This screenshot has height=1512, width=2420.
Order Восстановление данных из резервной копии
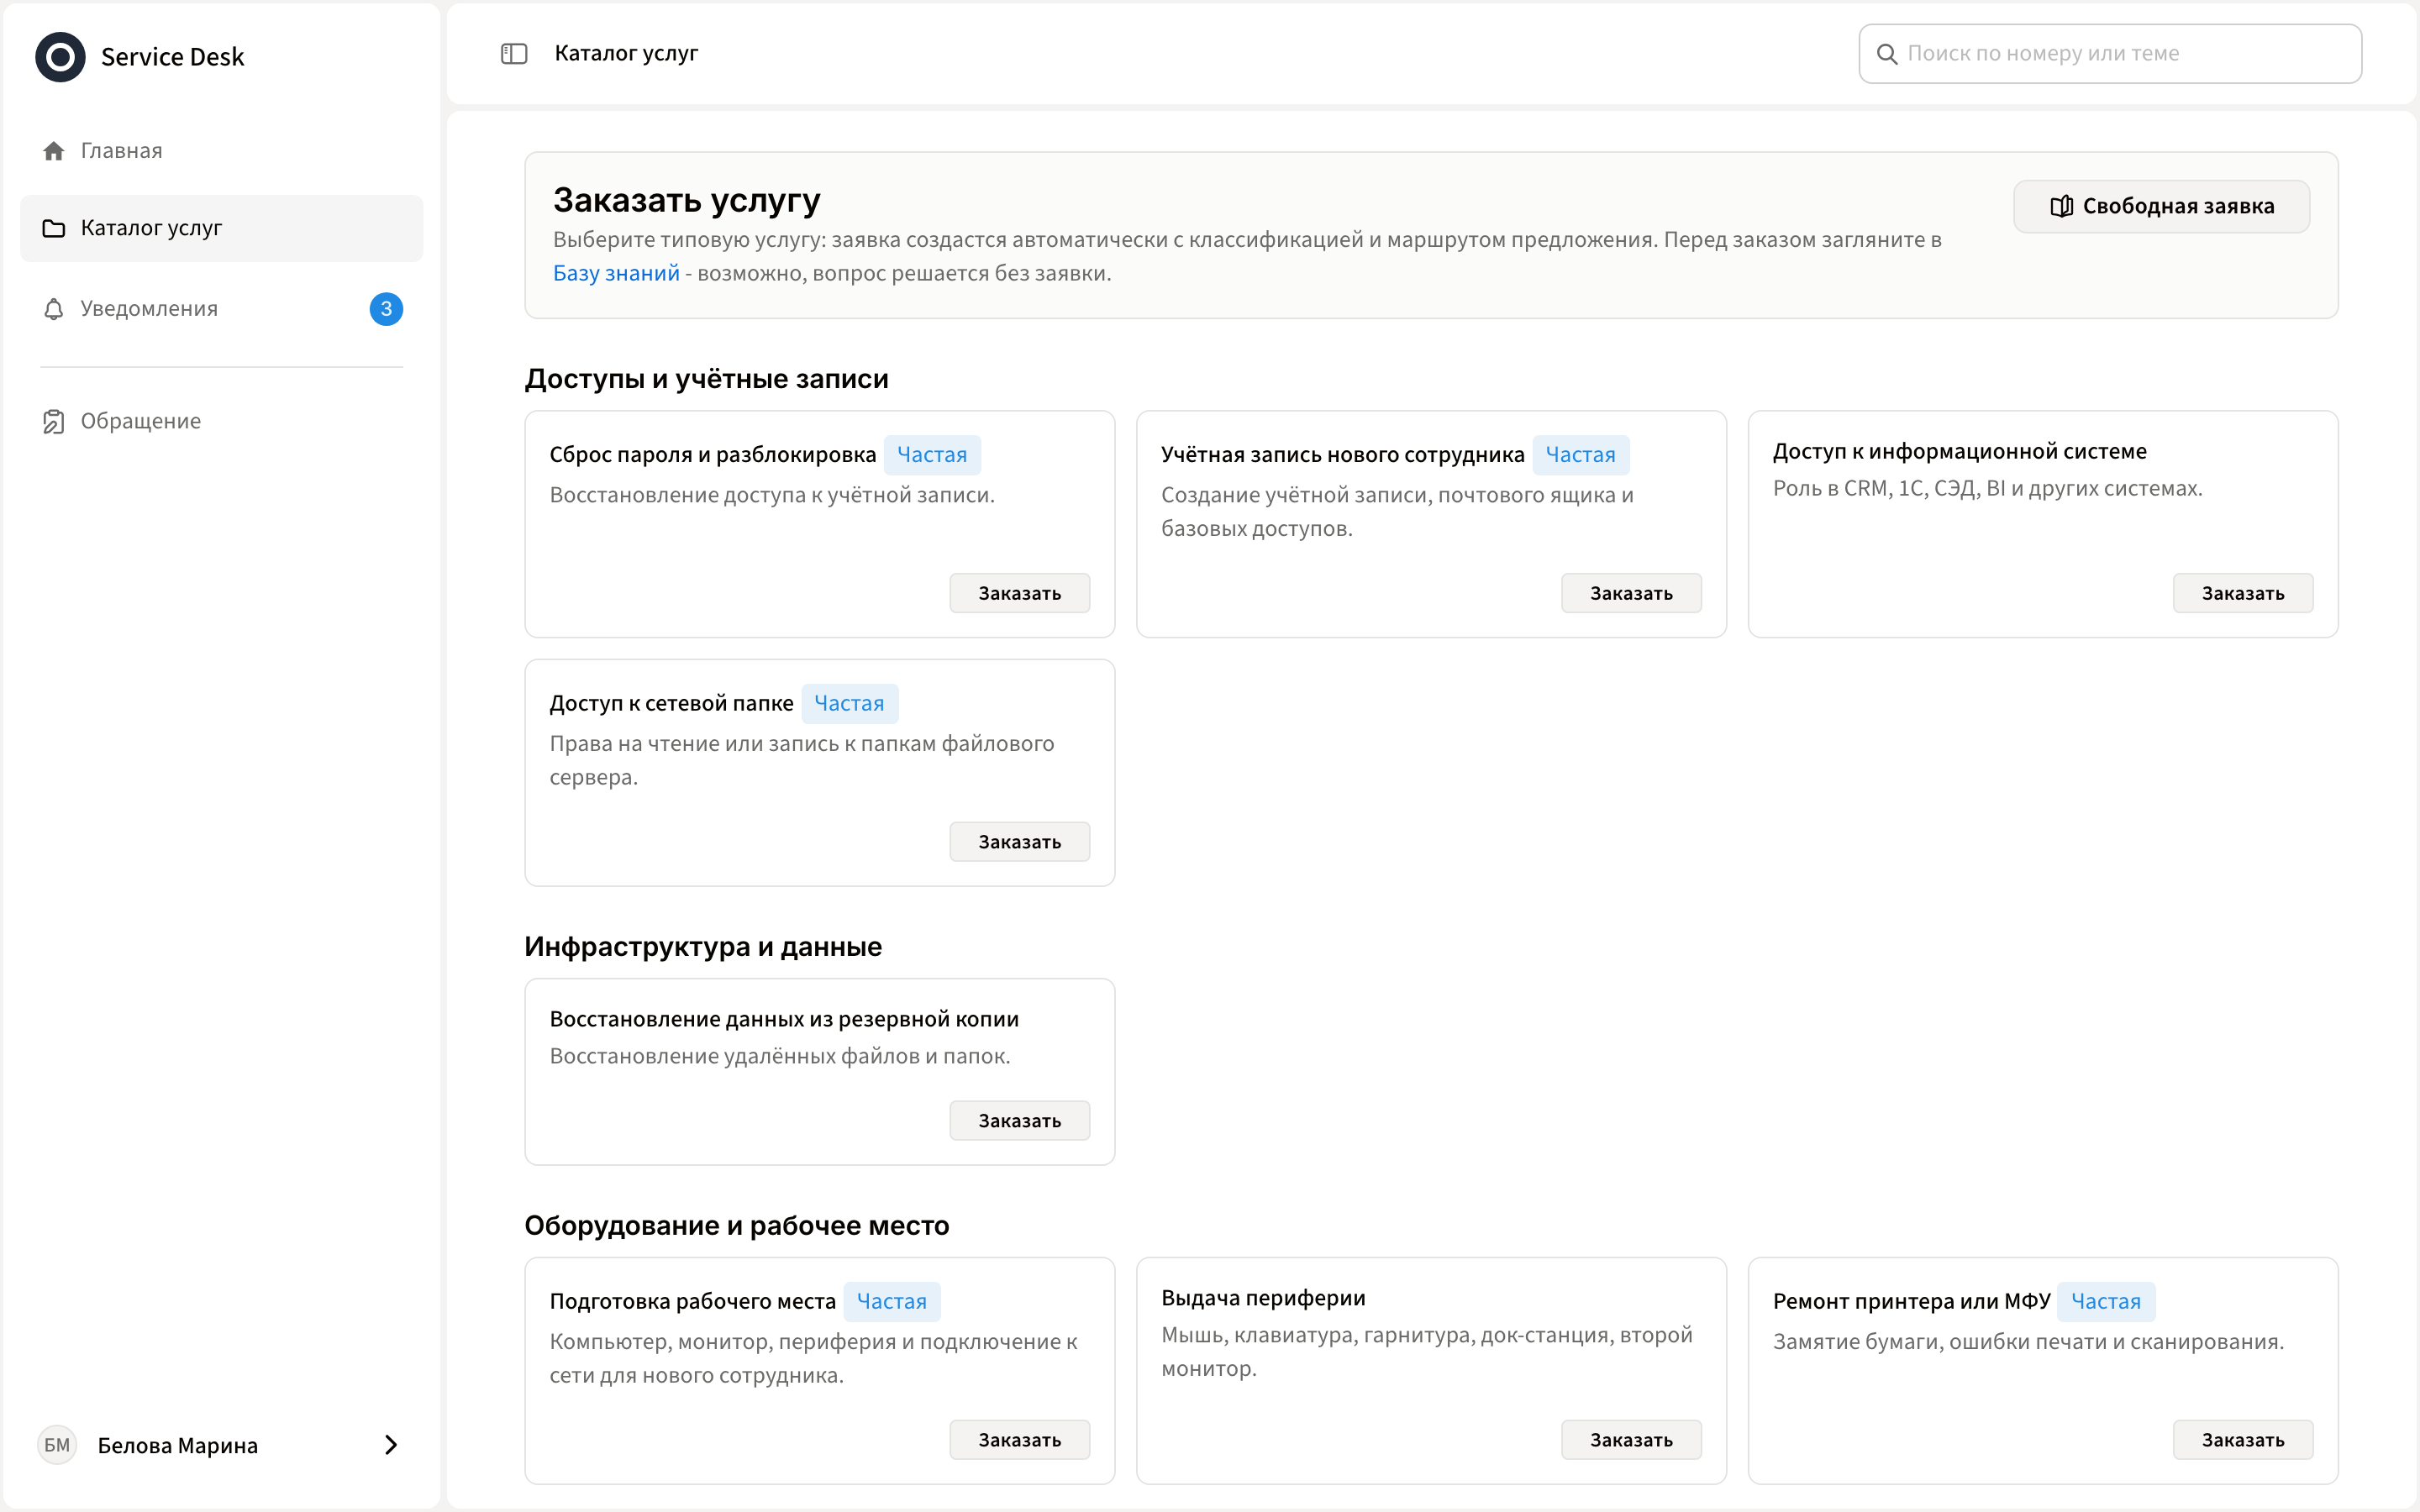pos(1019,1121)
